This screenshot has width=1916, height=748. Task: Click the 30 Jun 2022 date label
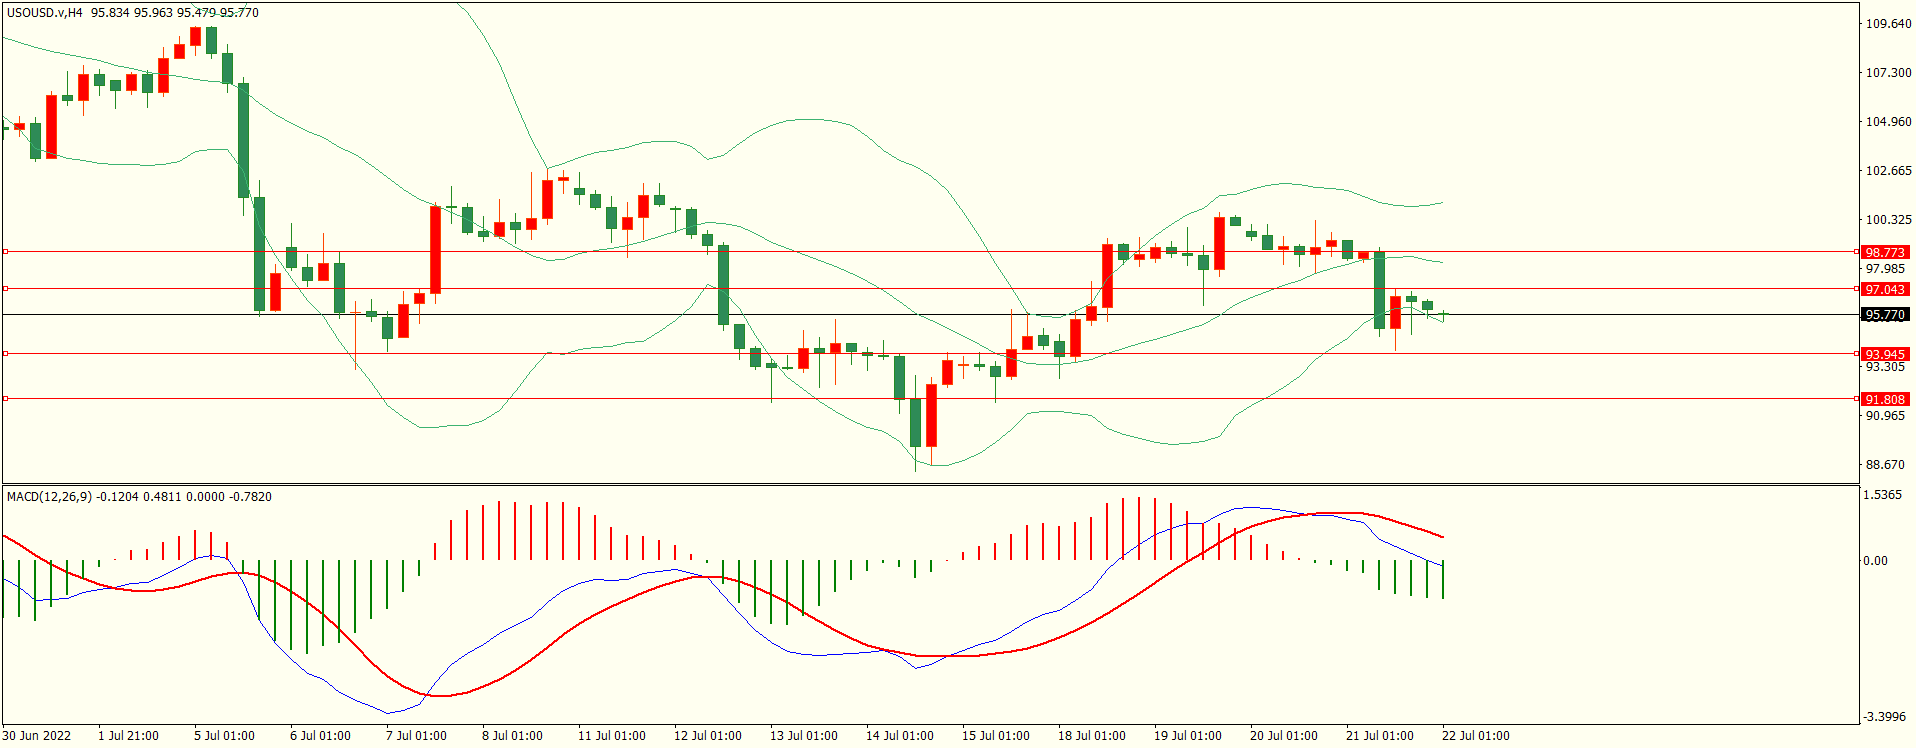coord(37,736)
